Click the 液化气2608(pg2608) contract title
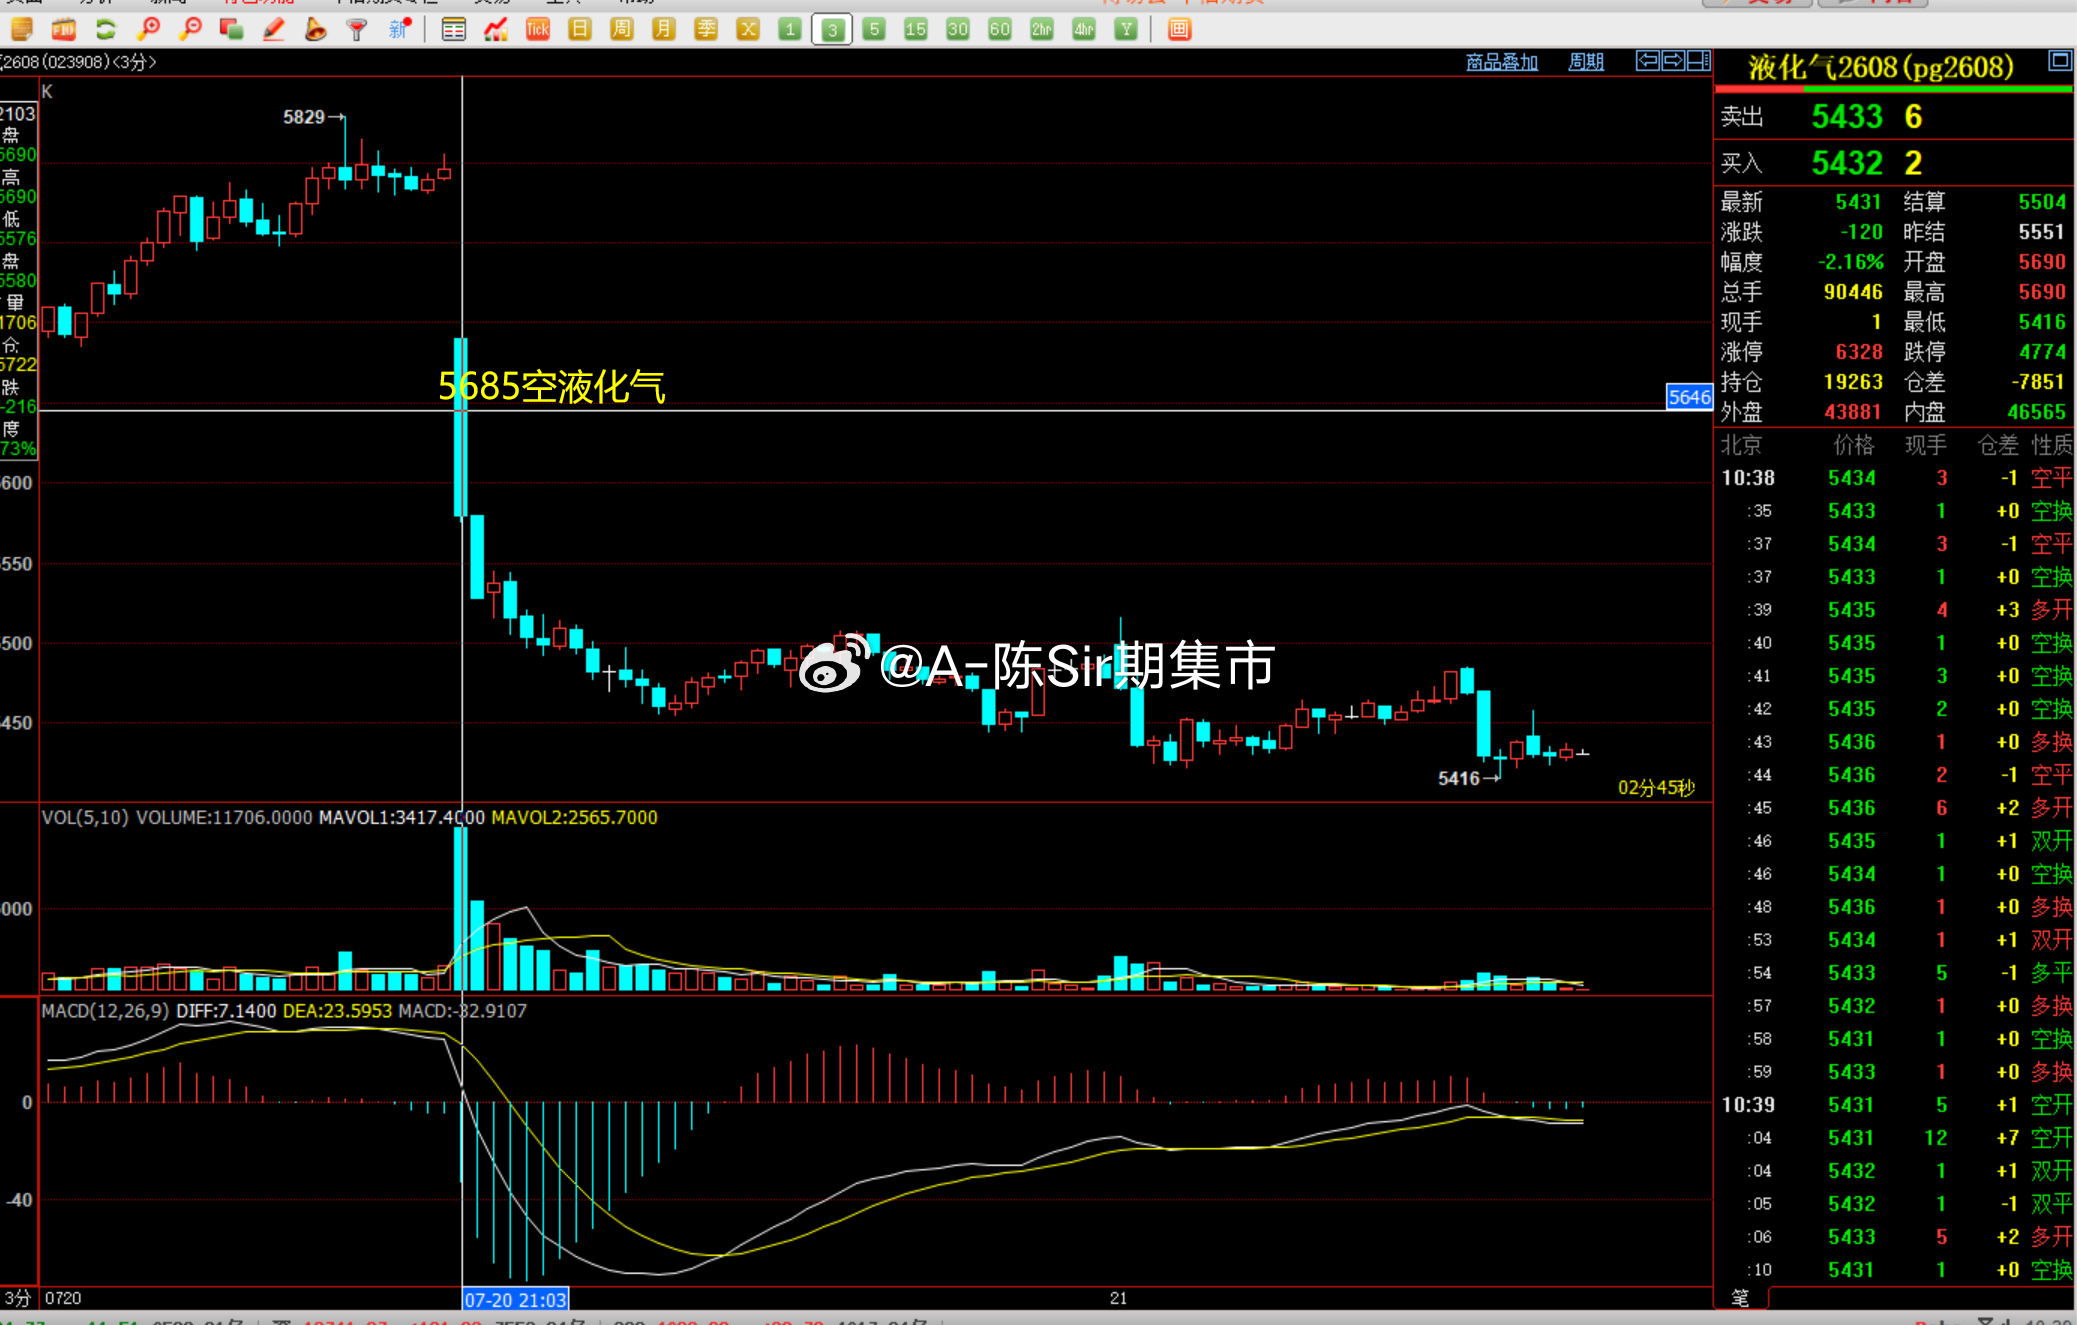The height and width of the screenshot is (1325, 2077). [1880, 67]
